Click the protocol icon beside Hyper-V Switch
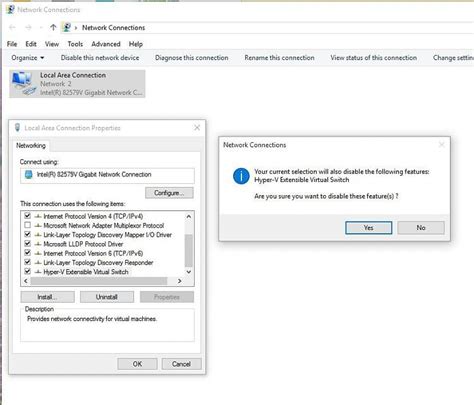This screenshot has width=474, height=405. (x=38, y=272)
